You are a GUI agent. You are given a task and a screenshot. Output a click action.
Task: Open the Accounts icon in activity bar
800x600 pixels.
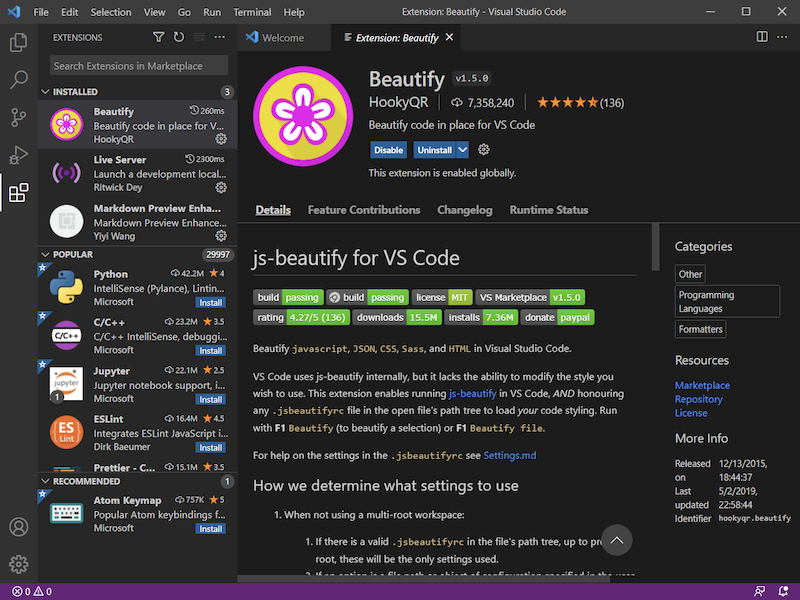tap(17, 527)
